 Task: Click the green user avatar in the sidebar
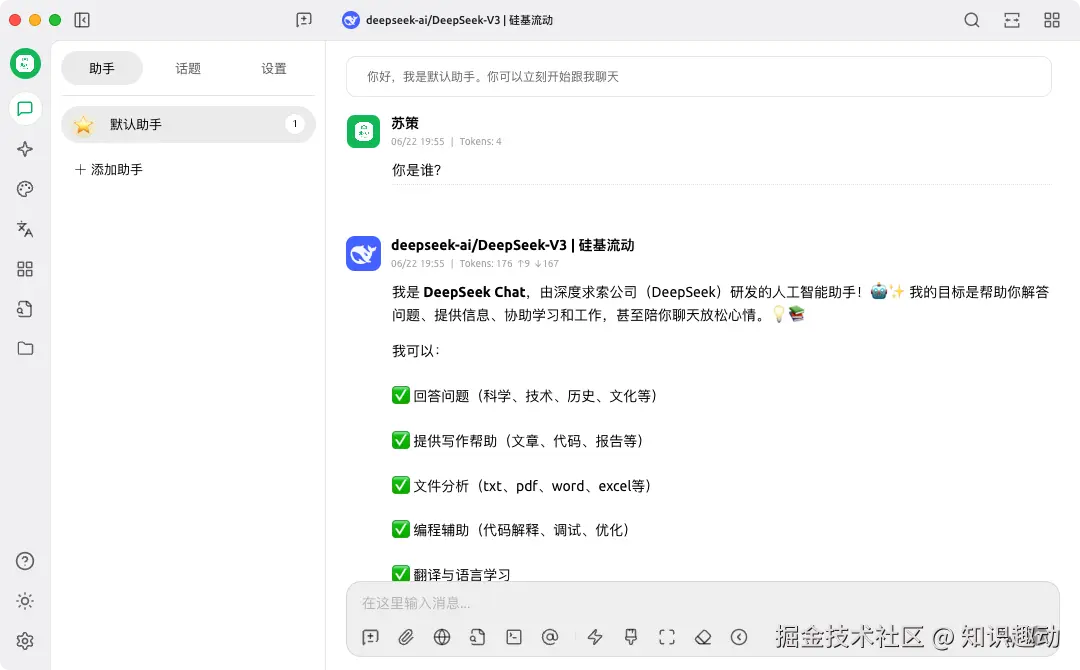(25, 64)
